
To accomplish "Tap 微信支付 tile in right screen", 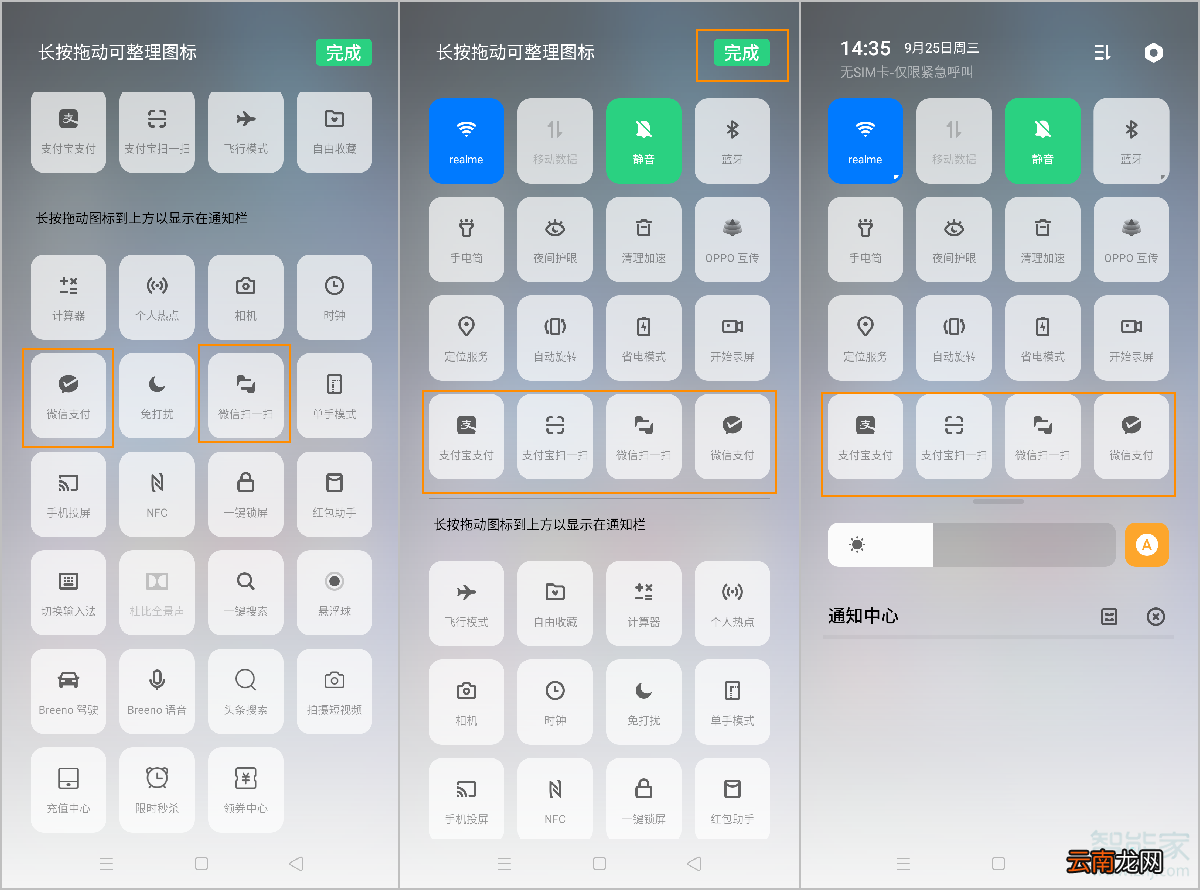I will click(x=1131, y=436).
